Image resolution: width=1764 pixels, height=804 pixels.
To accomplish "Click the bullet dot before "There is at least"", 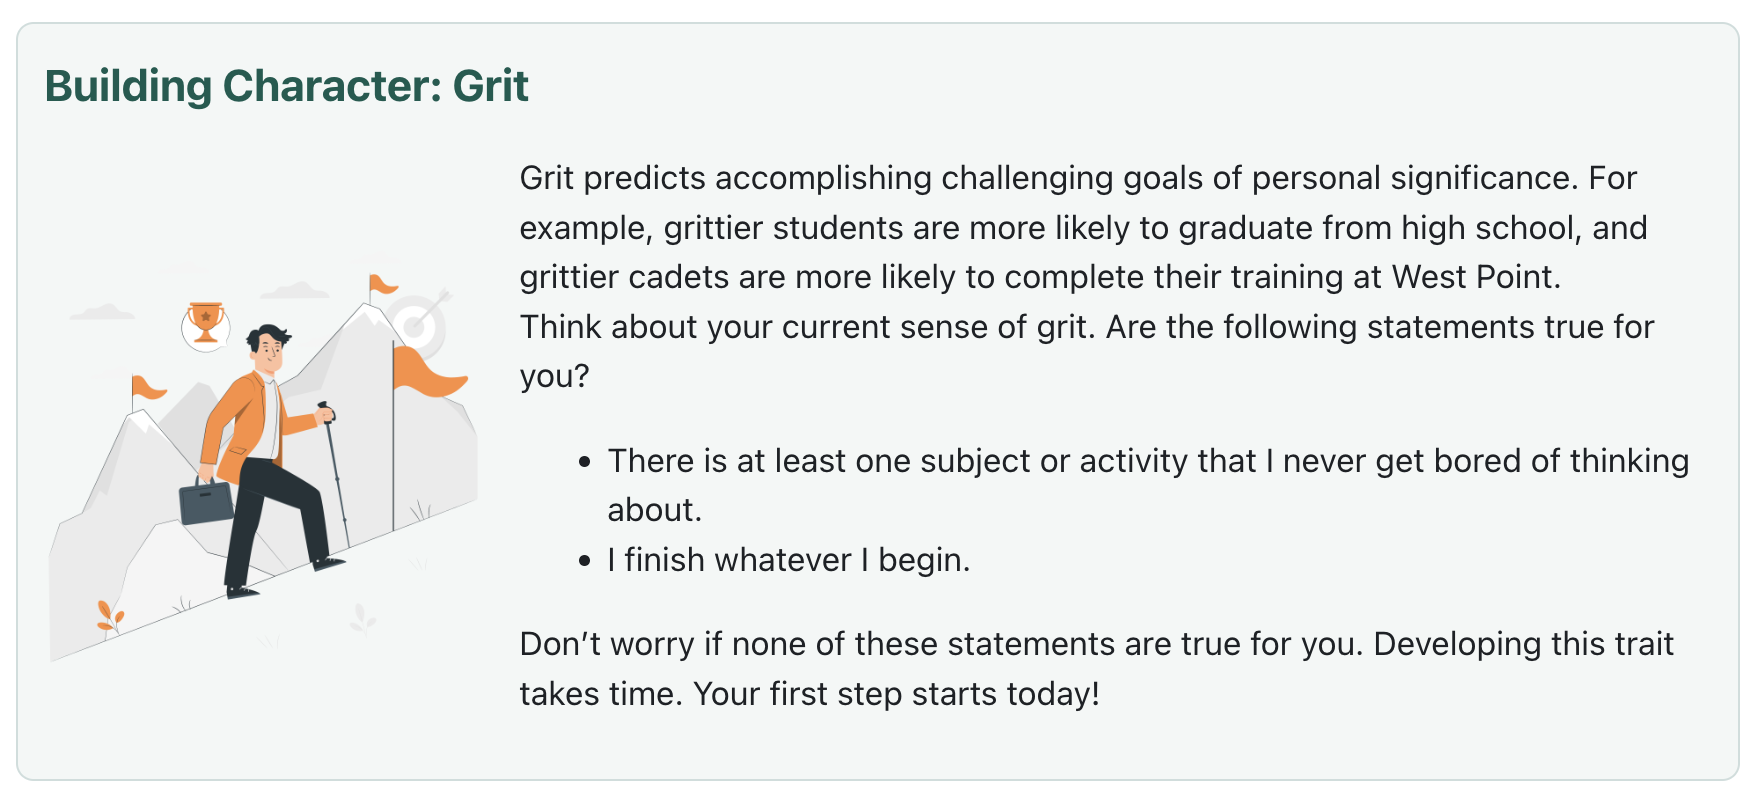I will 585,462.
